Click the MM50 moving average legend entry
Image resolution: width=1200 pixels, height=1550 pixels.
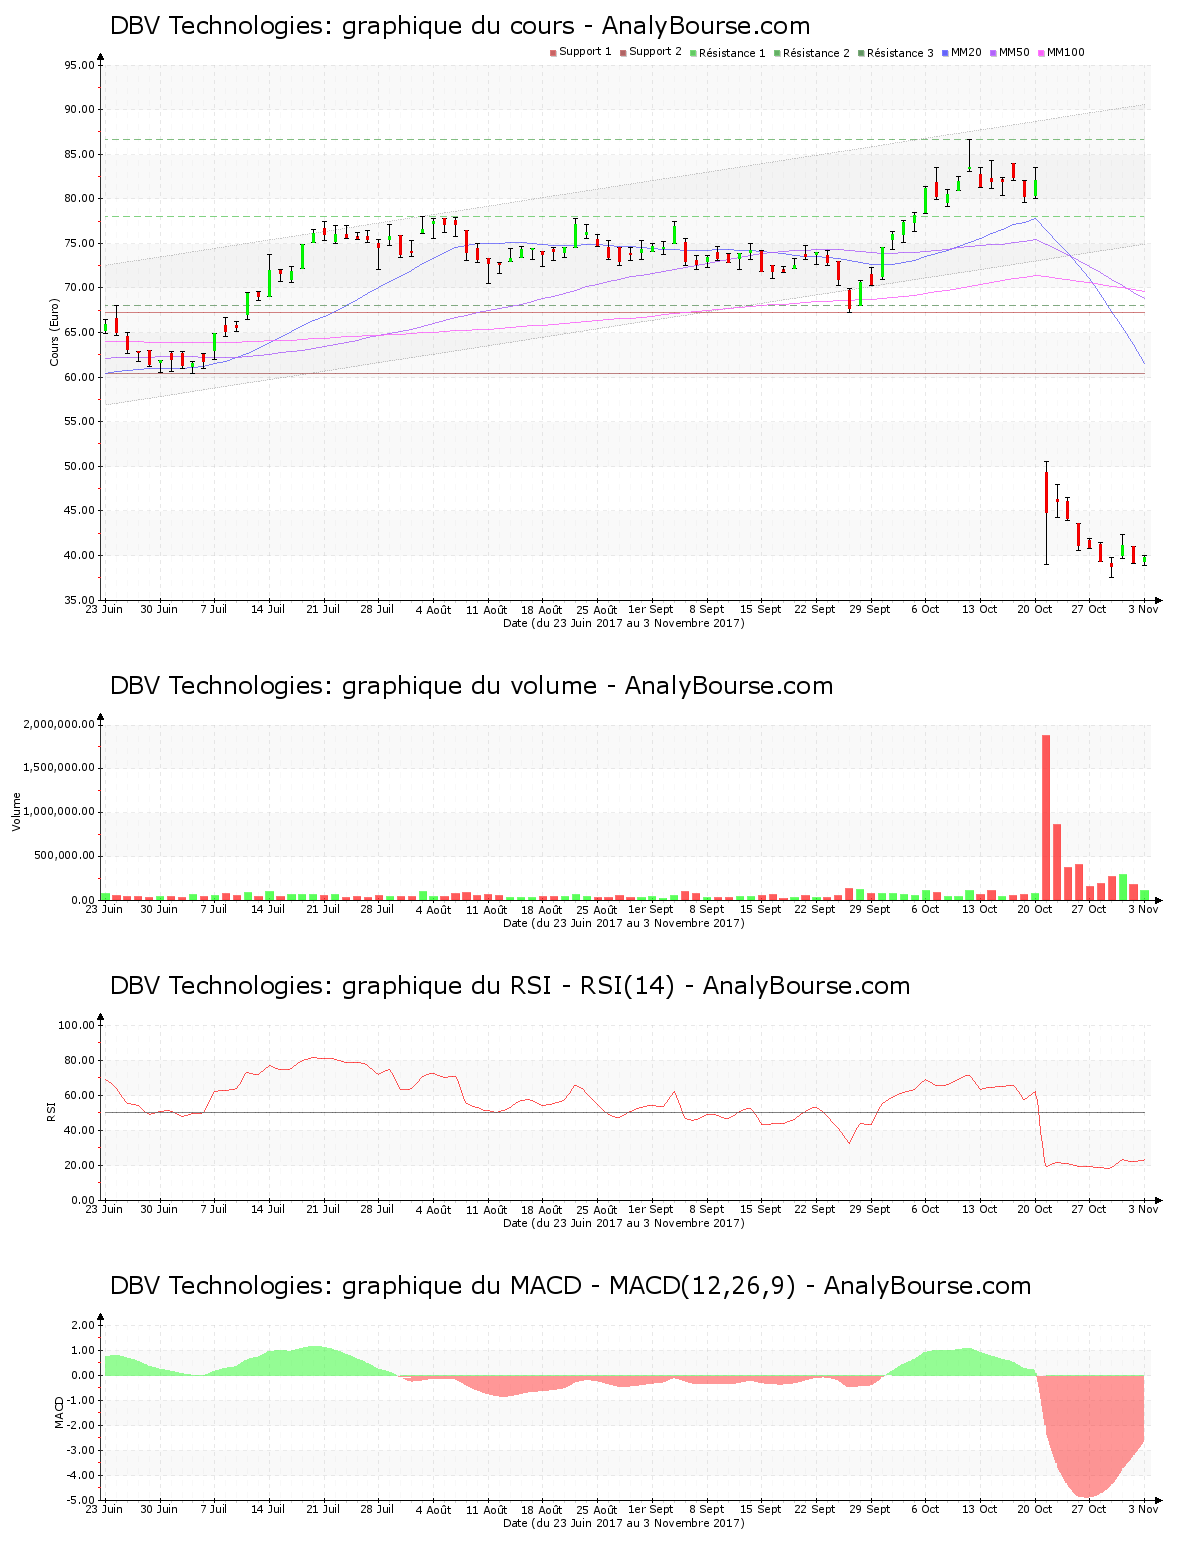tap(1009, 52)
